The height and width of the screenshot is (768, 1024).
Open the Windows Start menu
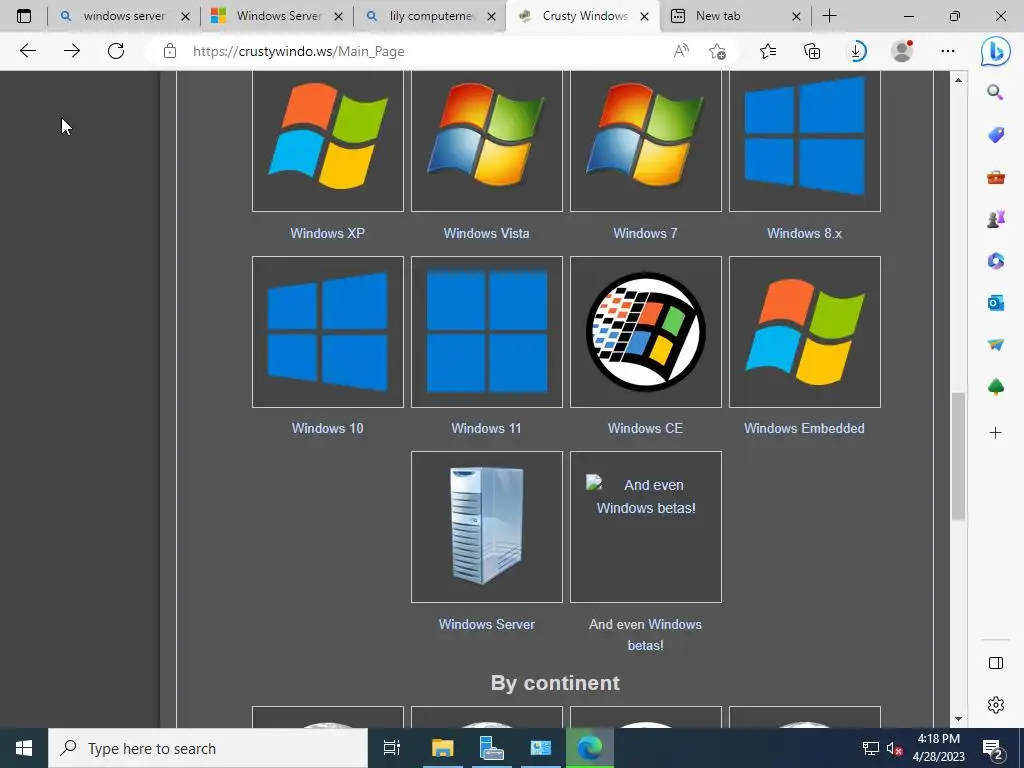(x=24, y=748)
